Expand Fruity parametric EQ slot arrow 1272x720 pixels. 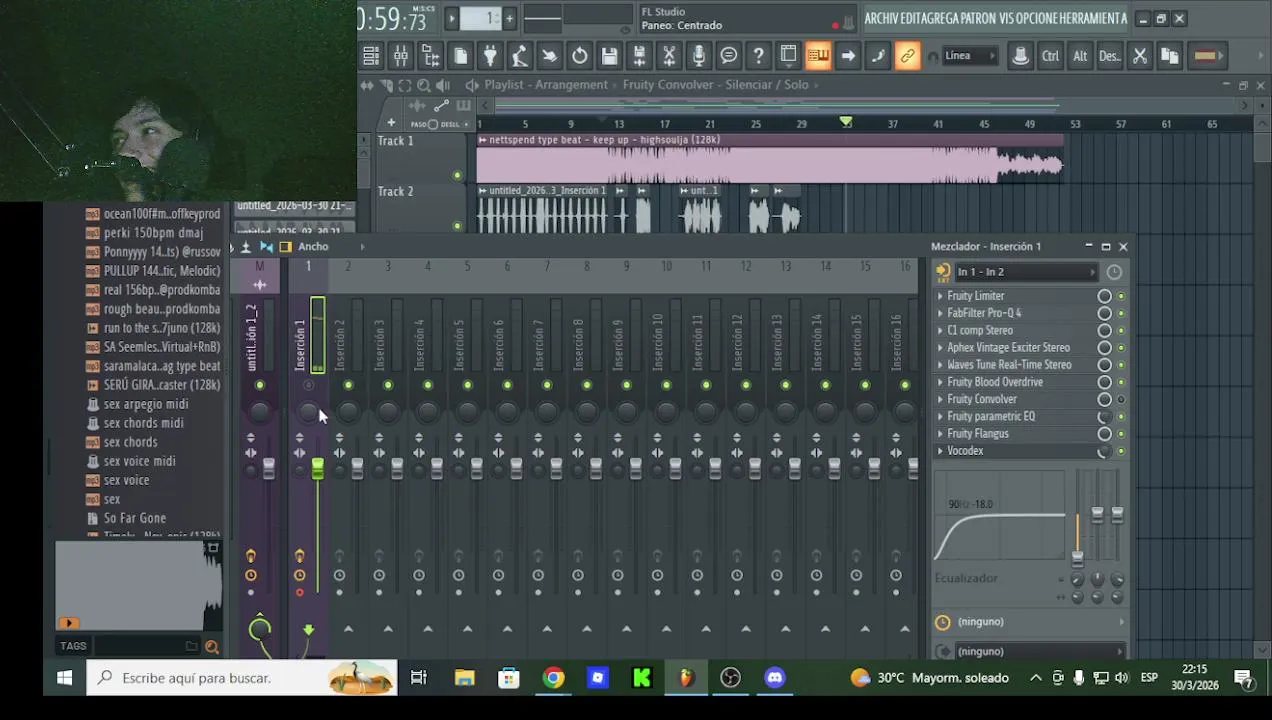tap(940, 416)
